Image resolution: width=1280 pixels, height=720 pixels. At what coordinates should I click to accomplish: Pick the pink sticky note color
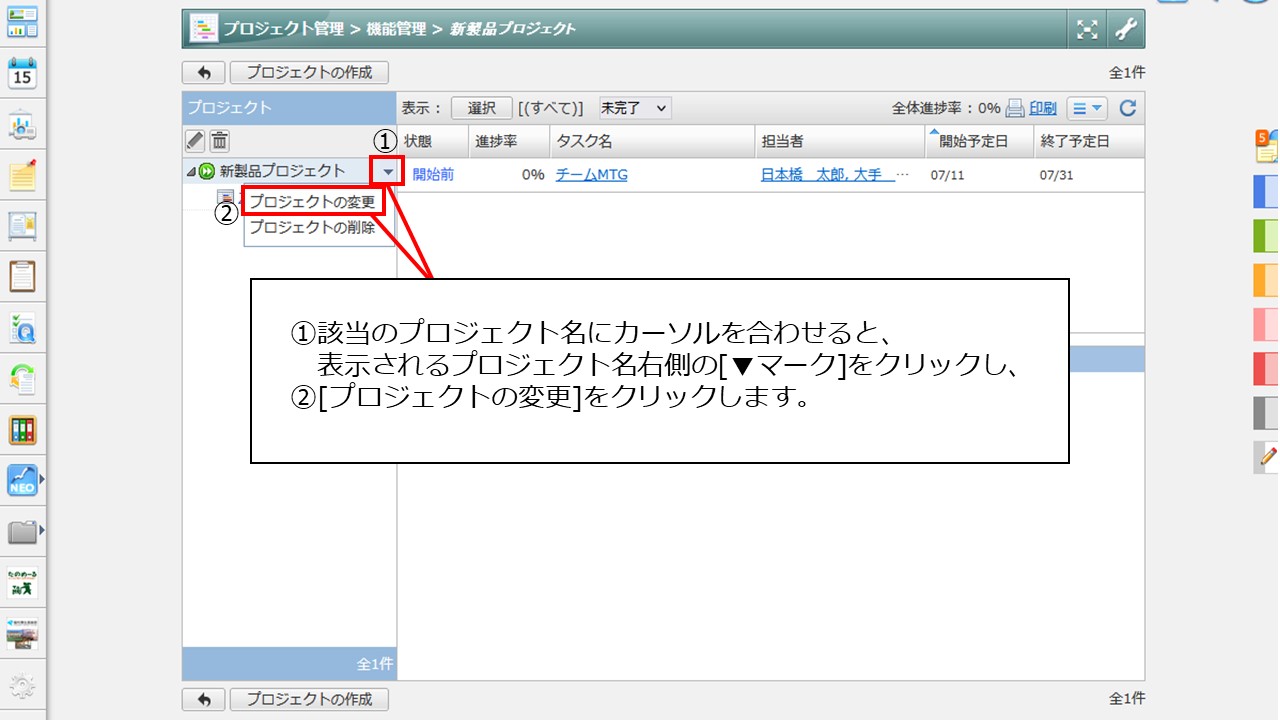(1267, 324)
